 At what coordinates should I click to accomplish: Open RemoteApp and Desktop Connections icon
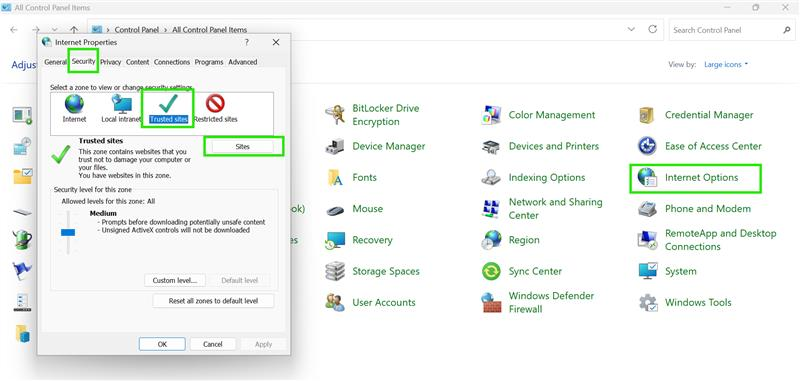(x=647, y=240)
